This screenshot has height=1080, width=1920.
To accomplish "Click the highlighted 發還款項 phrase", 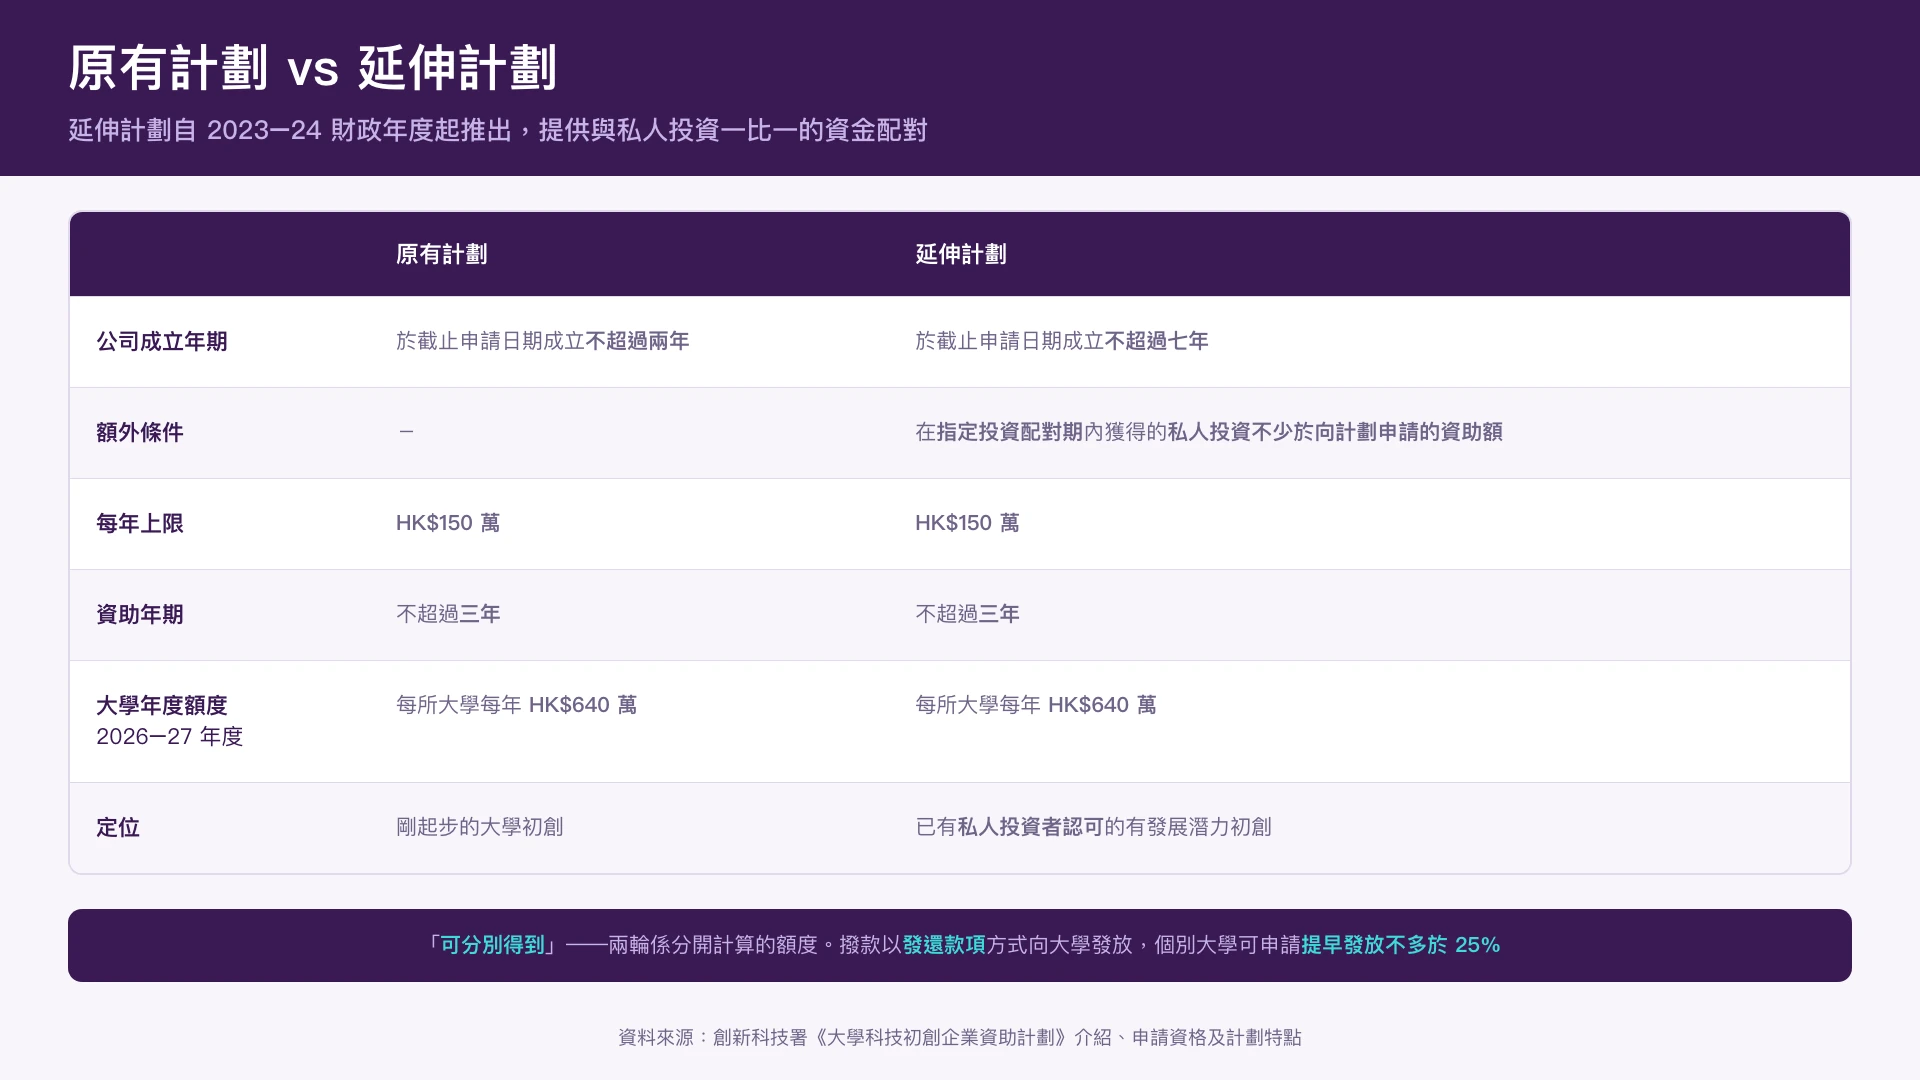I will [x=944, y=945].
